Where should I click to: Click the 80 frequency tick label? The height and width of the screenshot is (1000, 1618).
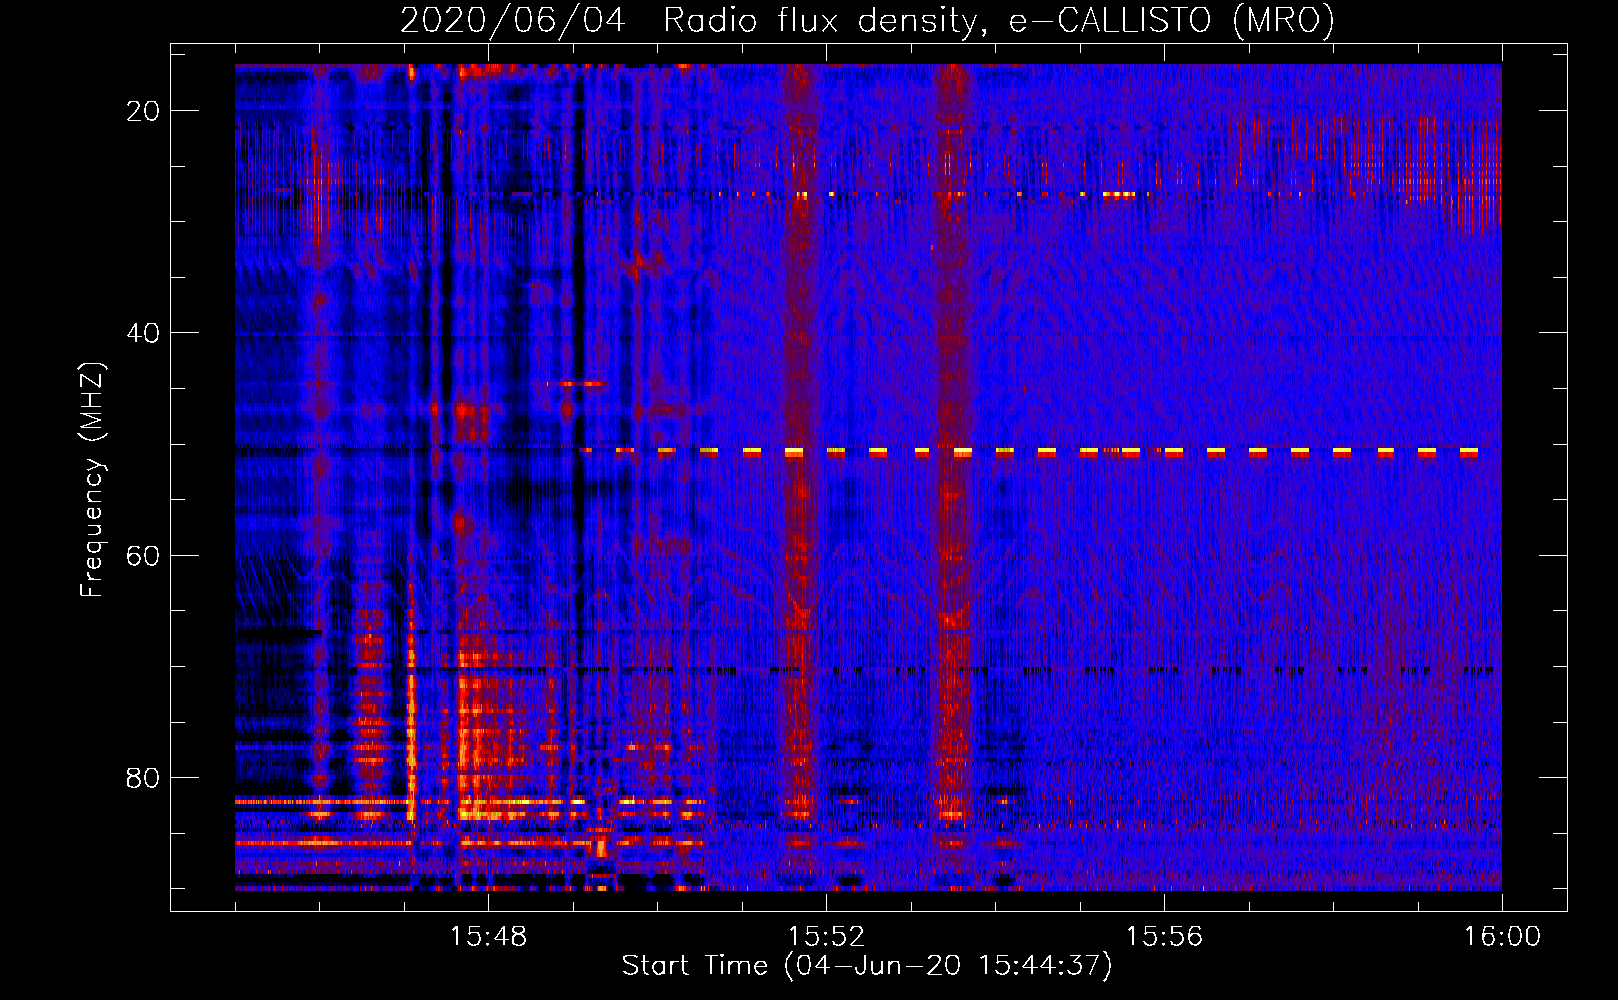click(x=143, y=778)
